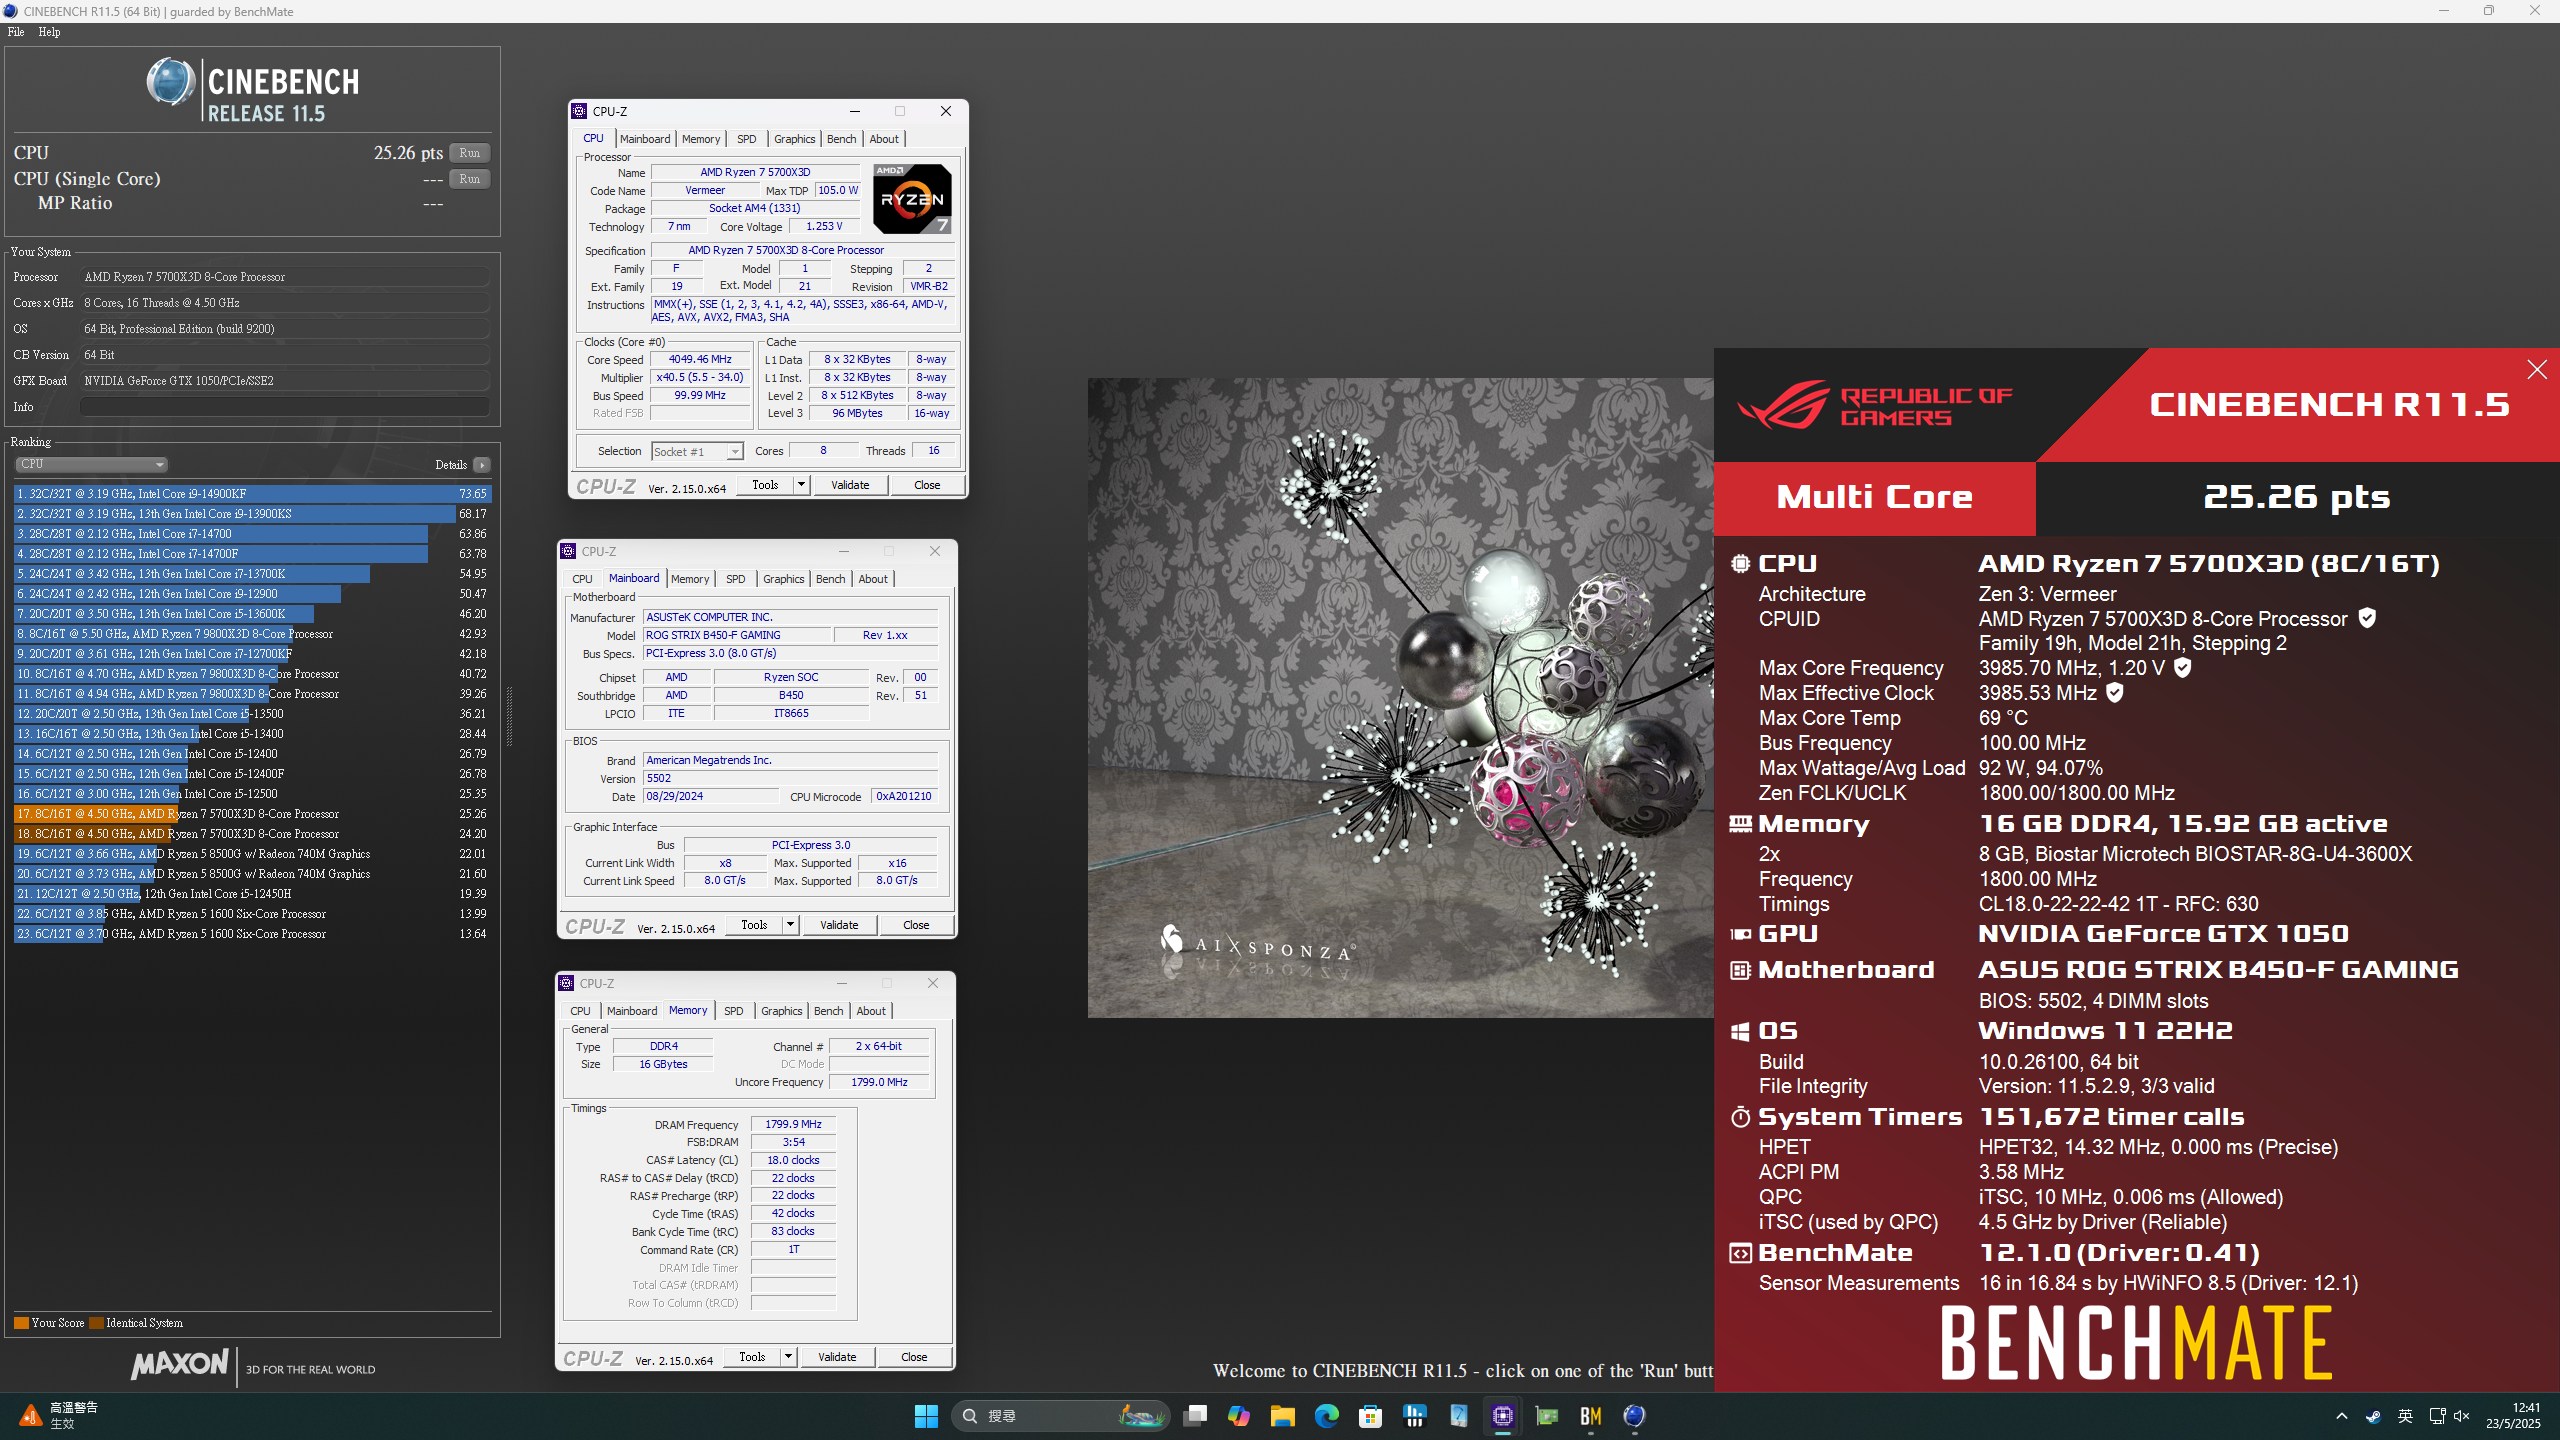Open Microsoft Store from the taskbar
Image resolution: width=2560 pixels, height=1440 pixels.
1371,1416
